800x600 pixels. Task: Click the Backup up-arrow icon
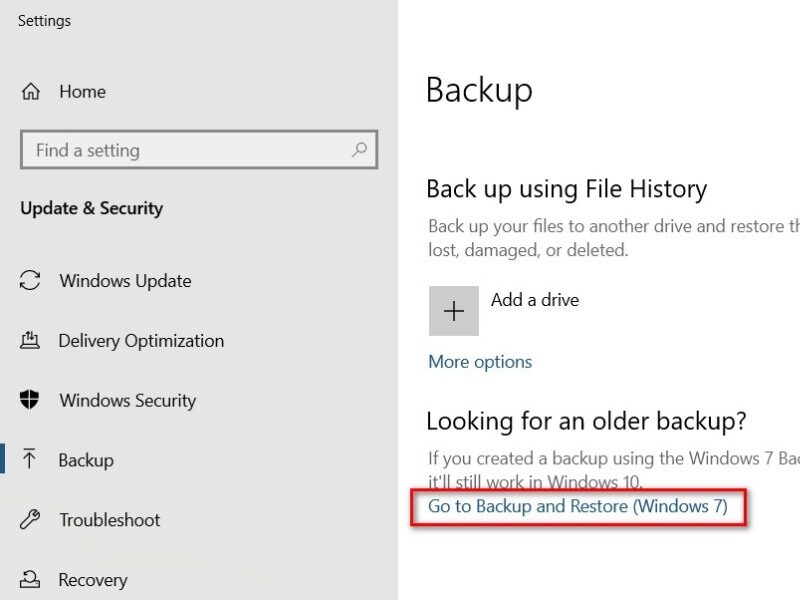32,460
